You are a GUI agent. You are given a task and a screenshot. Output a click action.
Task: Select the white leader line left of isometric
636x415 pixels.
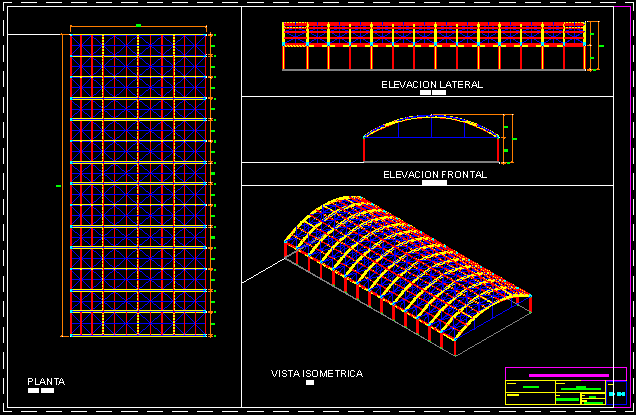pos(264,268)
